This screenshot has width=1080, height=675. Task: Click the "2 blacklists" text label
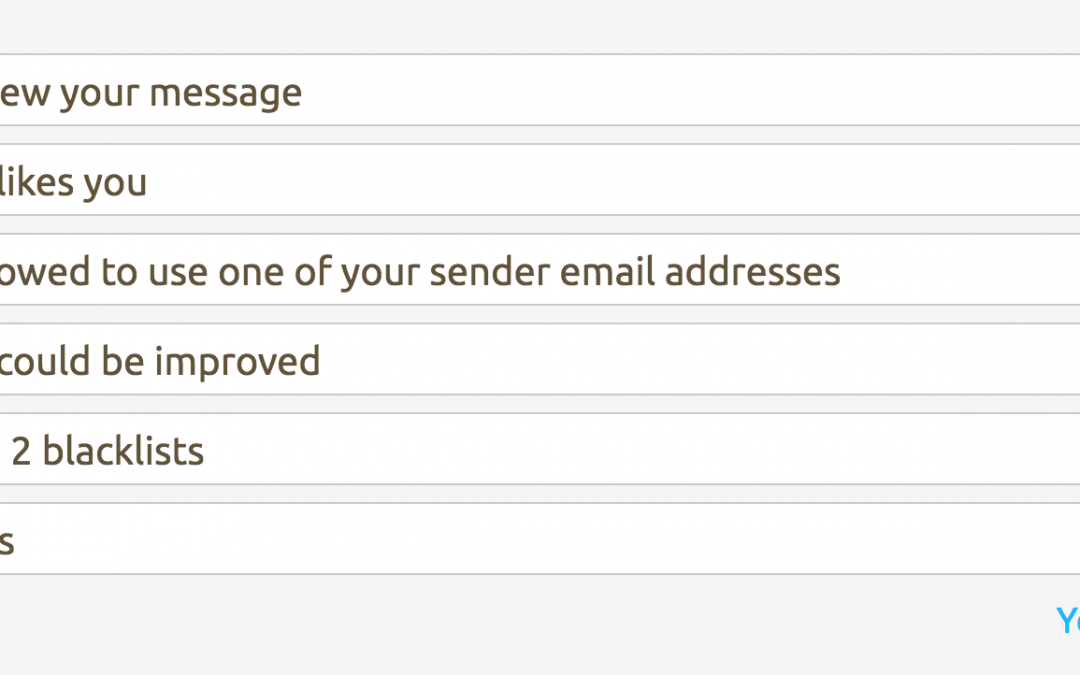(107, 452)
